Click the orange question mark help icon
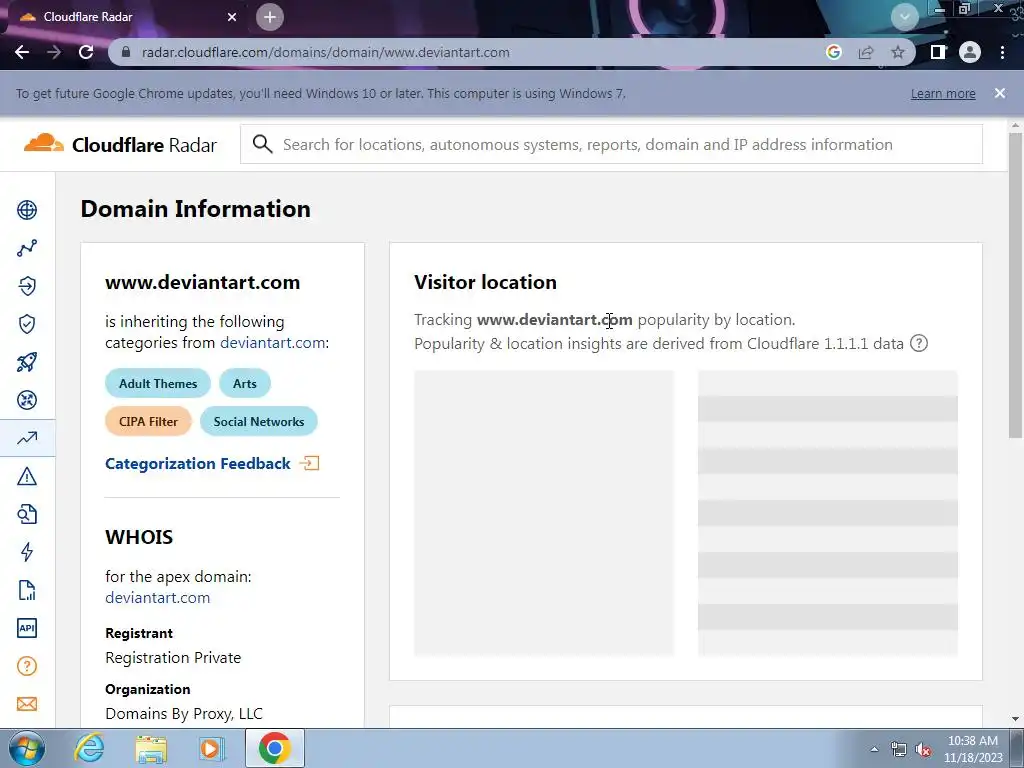This screenshot has width=1024, height=768. coord(27,666)
